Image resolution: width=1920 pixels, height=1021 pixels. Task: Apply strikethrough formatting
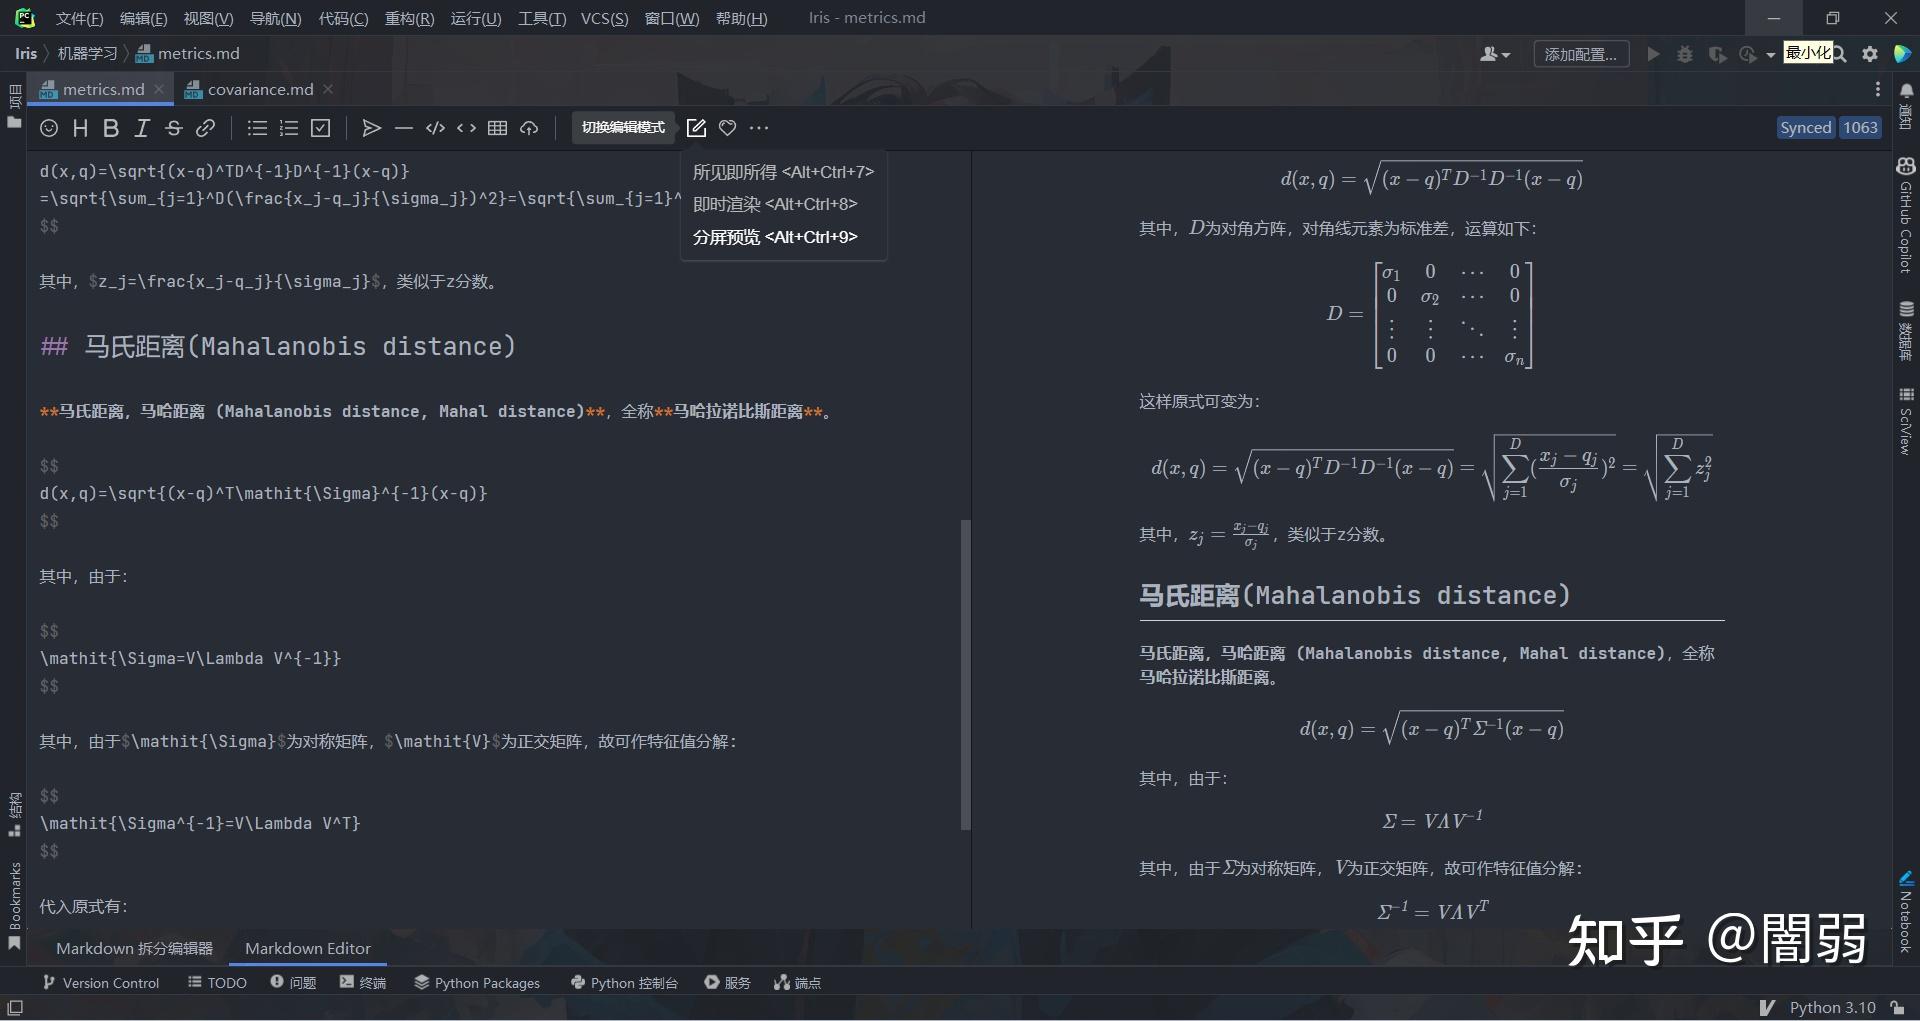click(x=173, y=128)
